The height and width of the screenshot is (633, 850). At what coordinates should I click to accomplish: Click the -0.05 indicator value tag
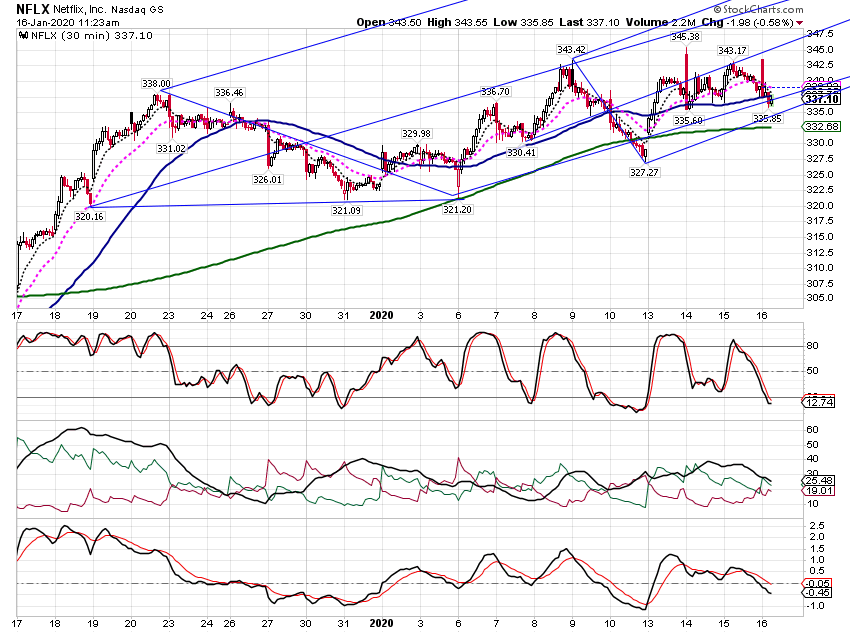click(x=817, y=583)
